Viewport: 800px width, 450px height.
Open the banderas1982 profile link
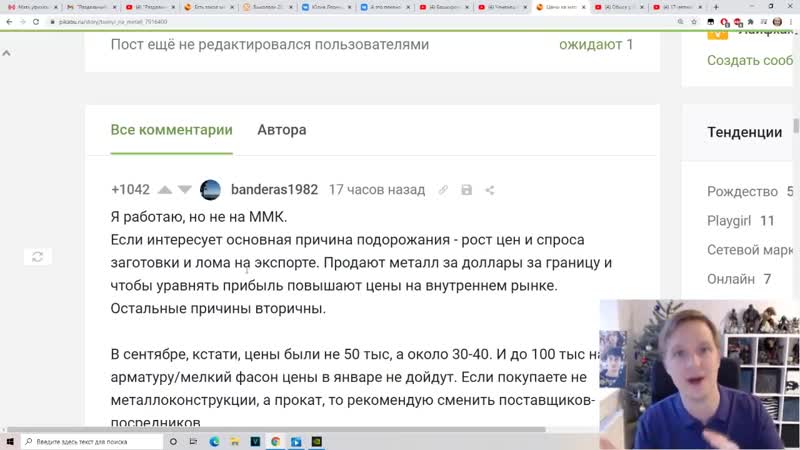point(274,190)
